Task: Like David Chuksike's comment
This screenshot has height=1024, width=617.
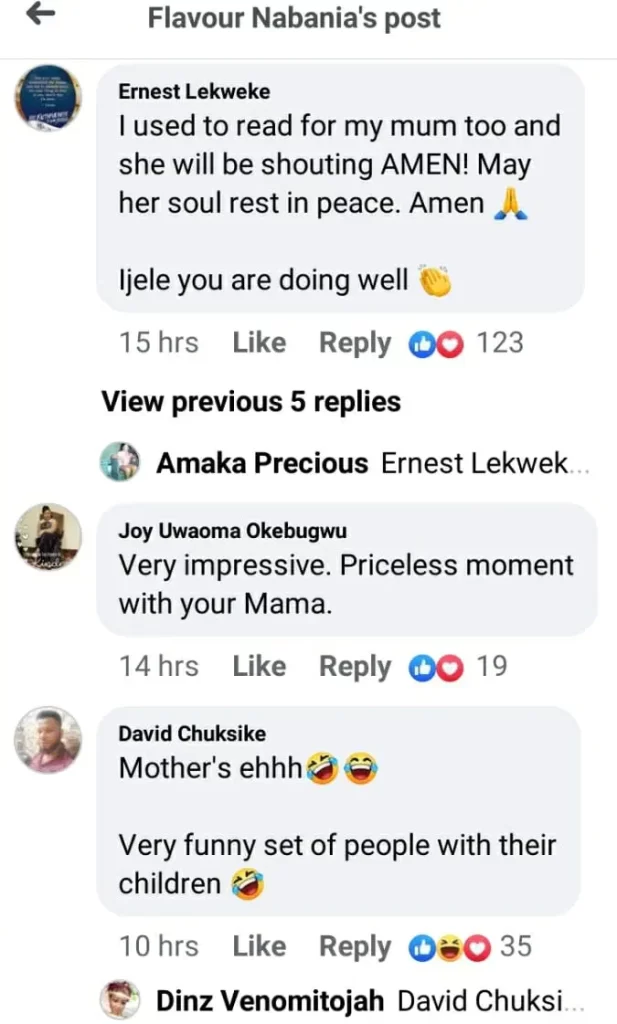Action: pos(259,945)
